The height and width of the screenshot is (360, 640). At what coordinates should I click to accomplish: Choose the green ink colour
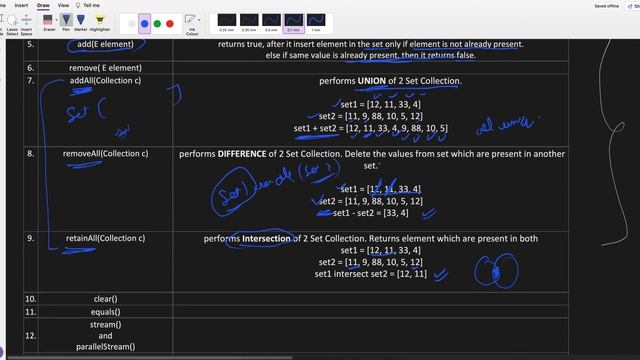157,24
